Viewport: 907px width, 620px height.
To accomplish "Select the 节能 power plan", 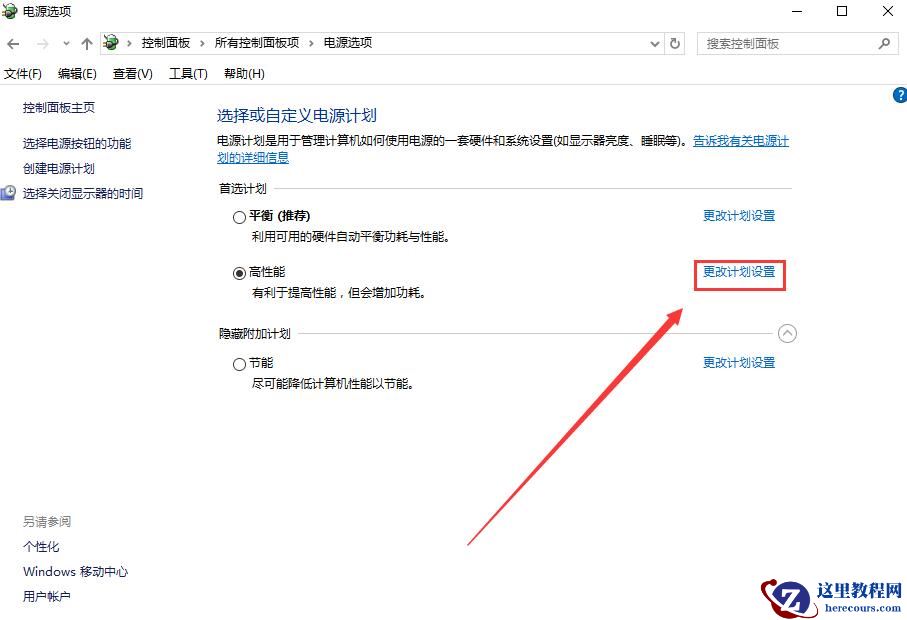I will pos(239,362).
